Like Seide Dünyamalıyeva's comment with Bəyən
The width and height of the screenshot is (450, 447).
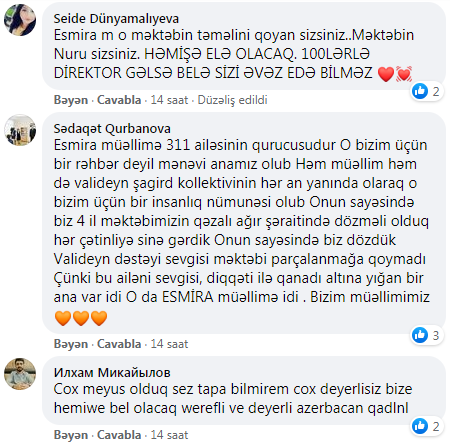pyautogui.click(x=71, y=100)
